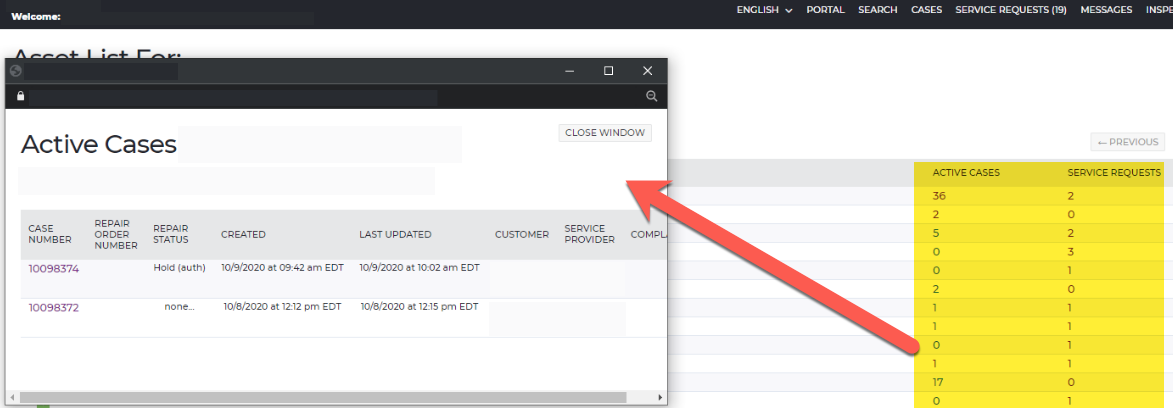Click the SERVICE REQUESTS column header in asset list
Screen dimensions: 1173x408
1114,173
